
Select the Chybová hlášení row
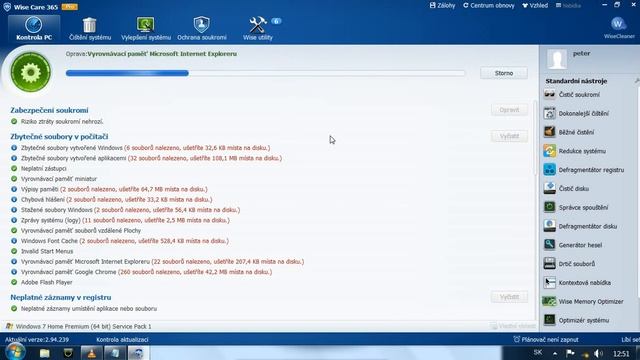tap(112, 199)
